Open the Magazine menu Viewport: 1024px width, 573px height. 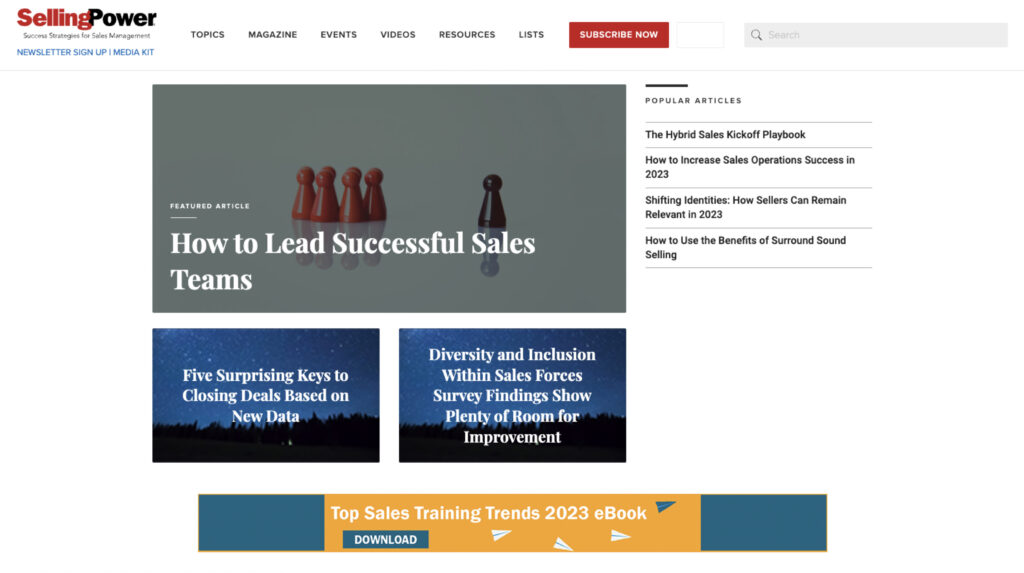pos(272,35)
